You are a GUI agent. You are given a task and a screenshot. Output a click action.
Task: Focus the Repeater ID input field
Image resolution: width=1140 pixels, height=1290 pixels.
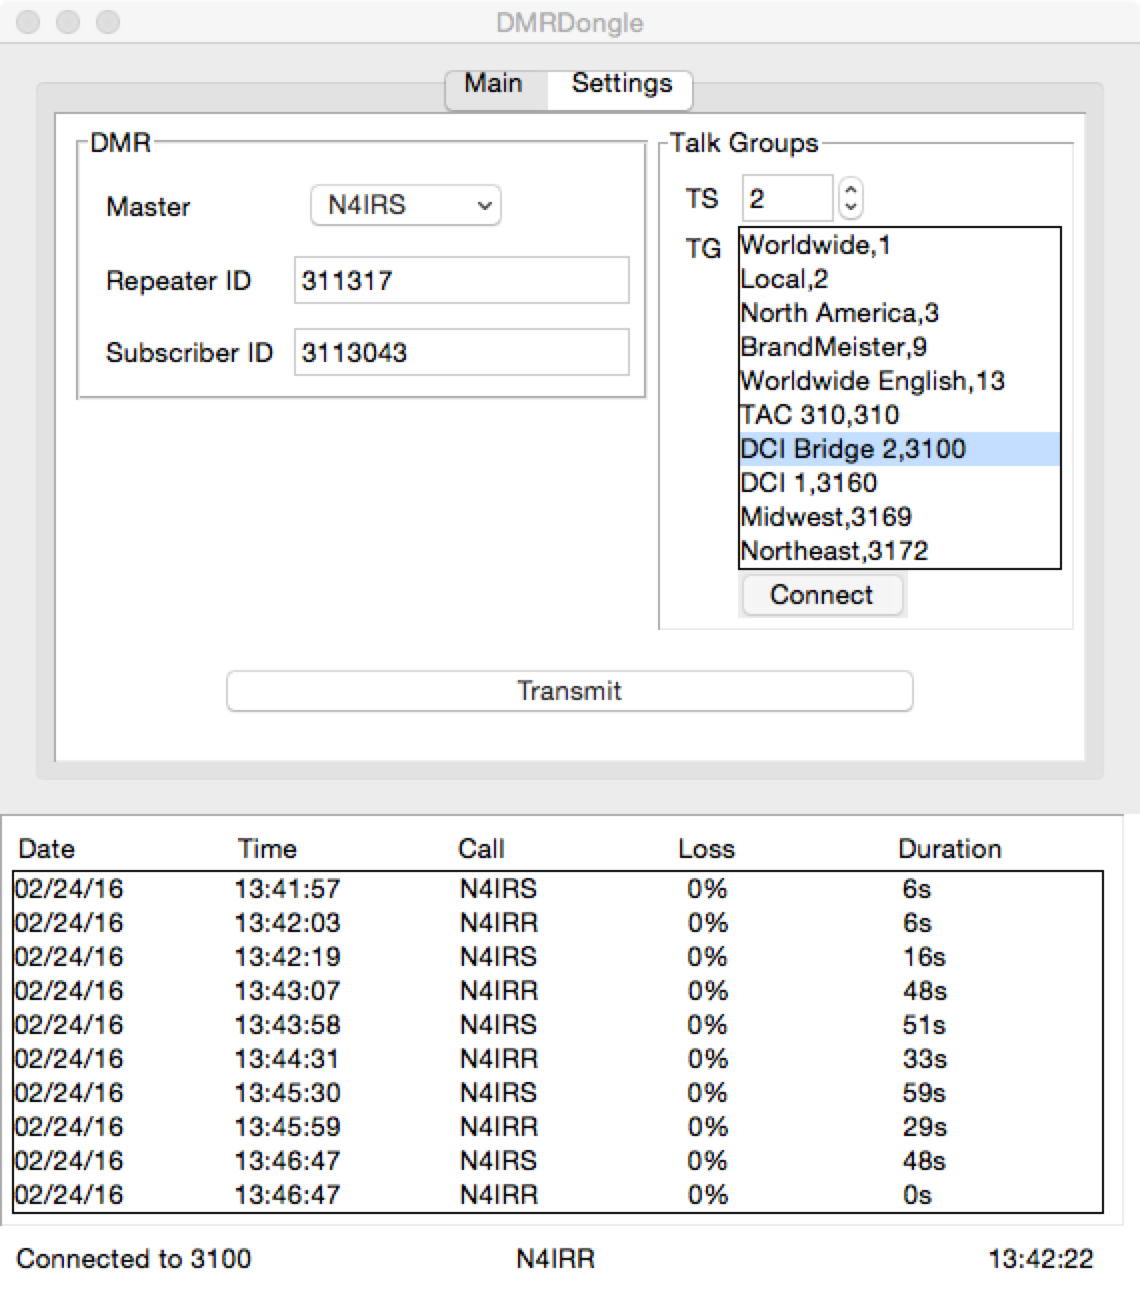coord(461,280)
